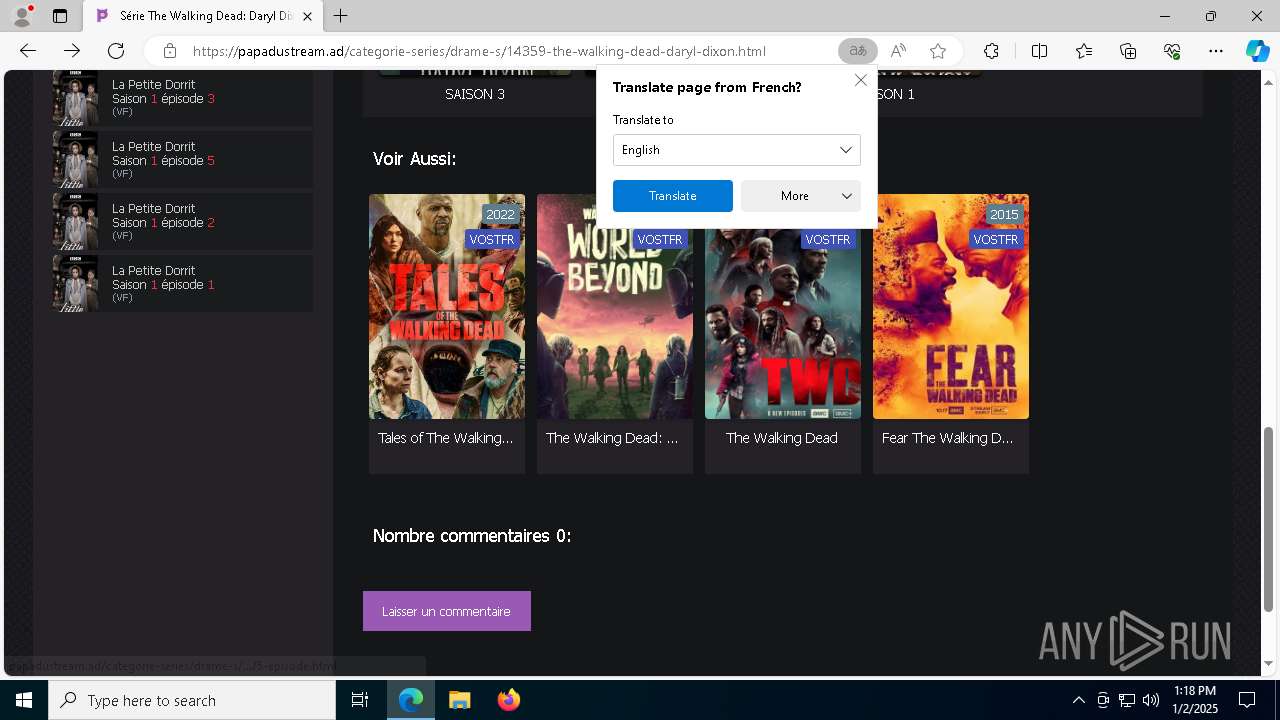This screenshot has width=1280, height=720.
Task: Click La Petite Dorrit épisode 3 thumbnail
Action: (75, 98)
